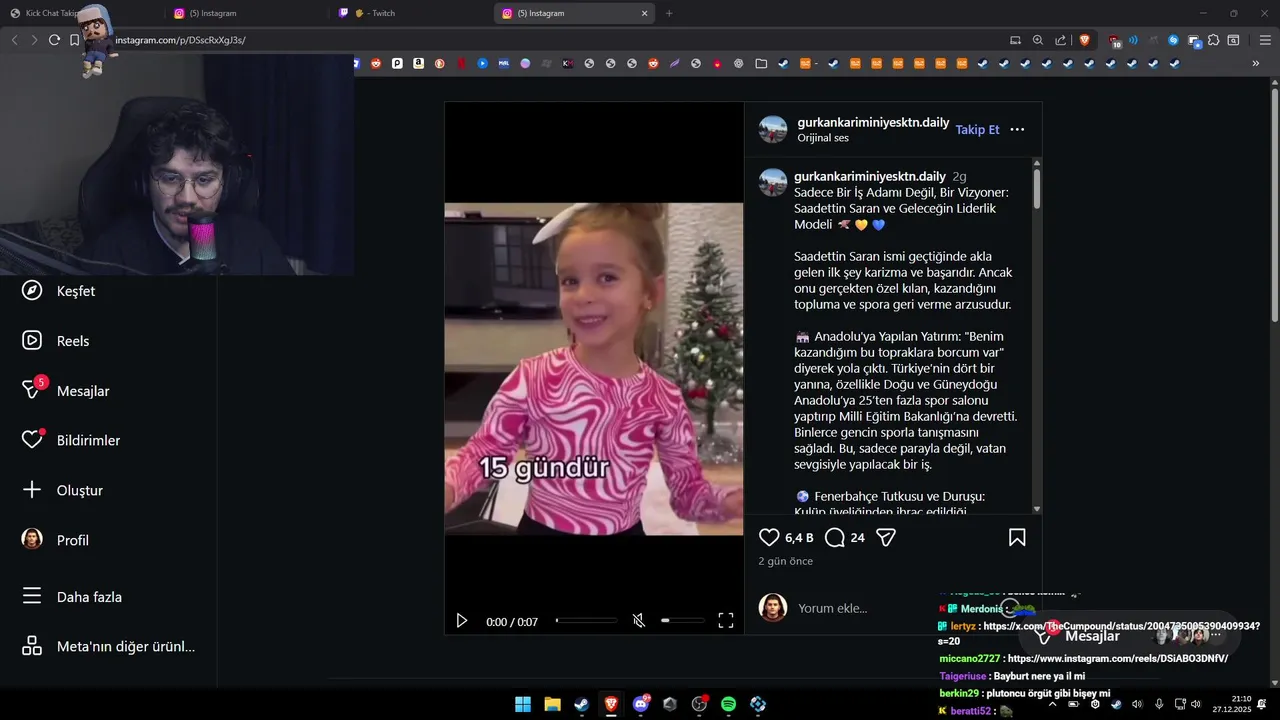
Task: Open comments via the speech bubble icon
Action: pos(835,538)
